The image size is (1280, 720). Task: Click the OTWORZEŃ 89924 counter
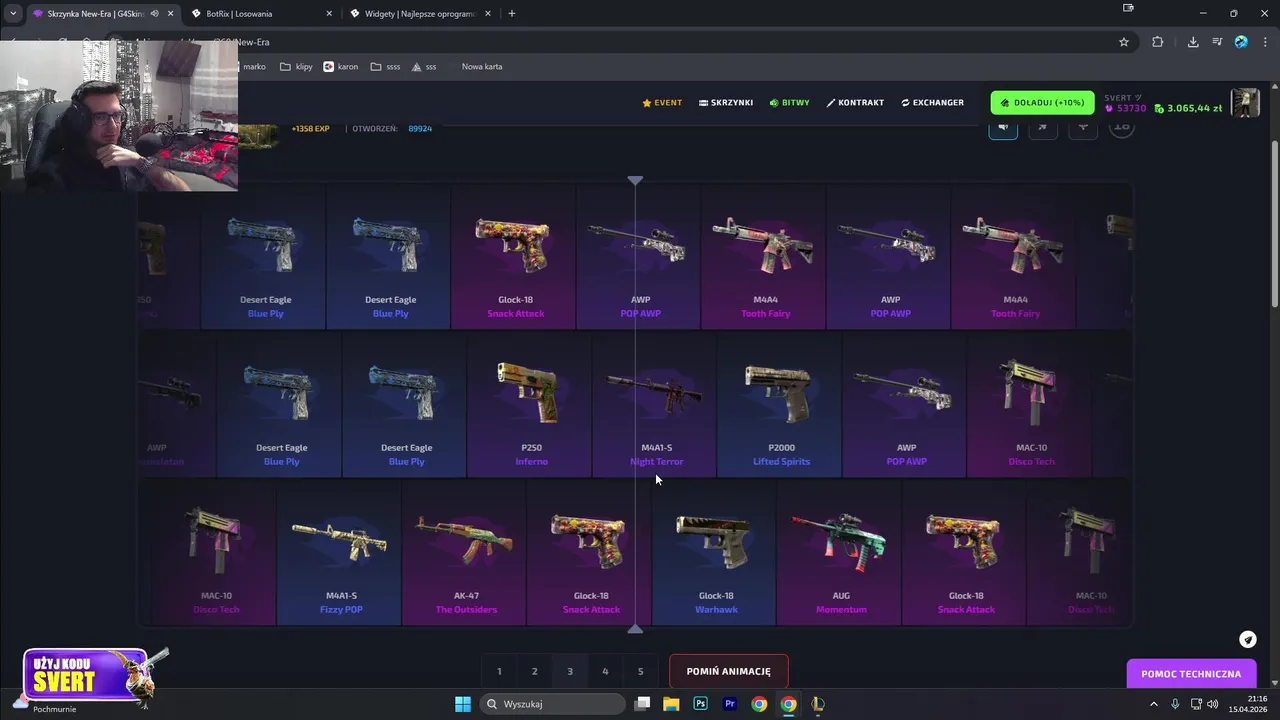click(392, 128)
